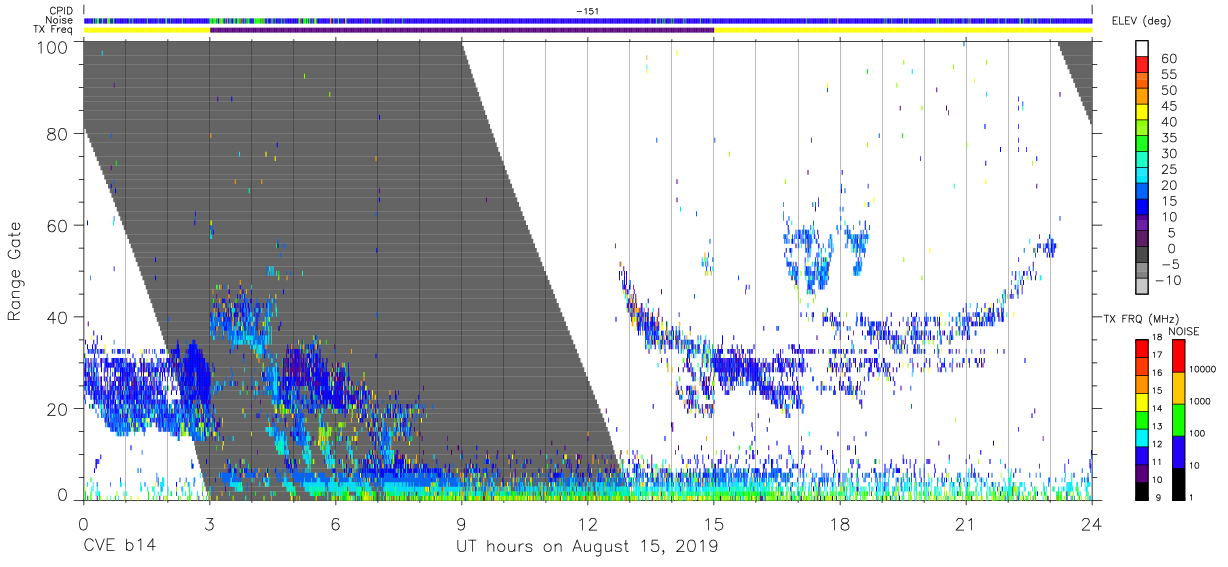Click the 100 tick on Range Gate axis
This screenshot has height=567, width=1228.
(x=52, y=47)
